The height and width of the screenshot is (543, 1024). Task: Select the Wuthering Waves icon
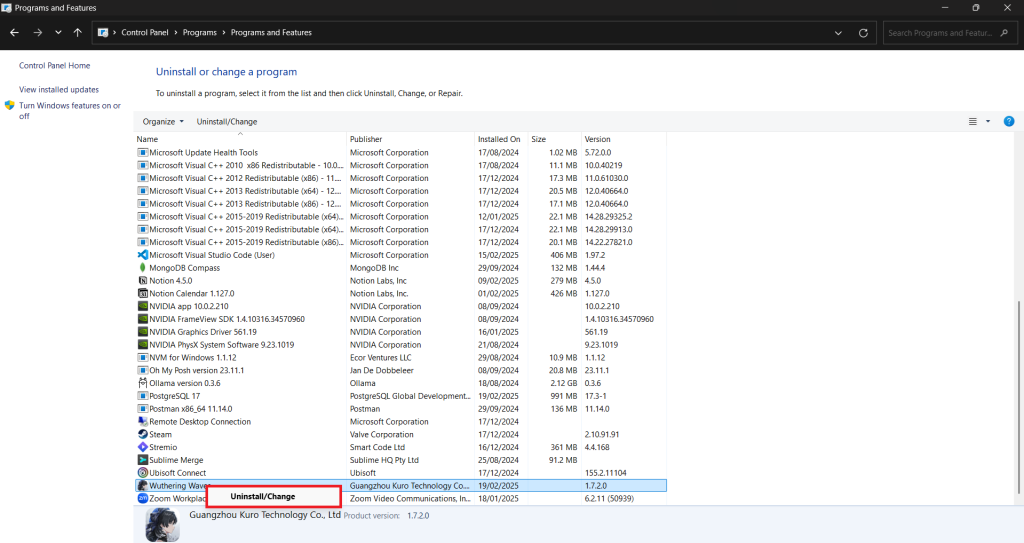142,485
